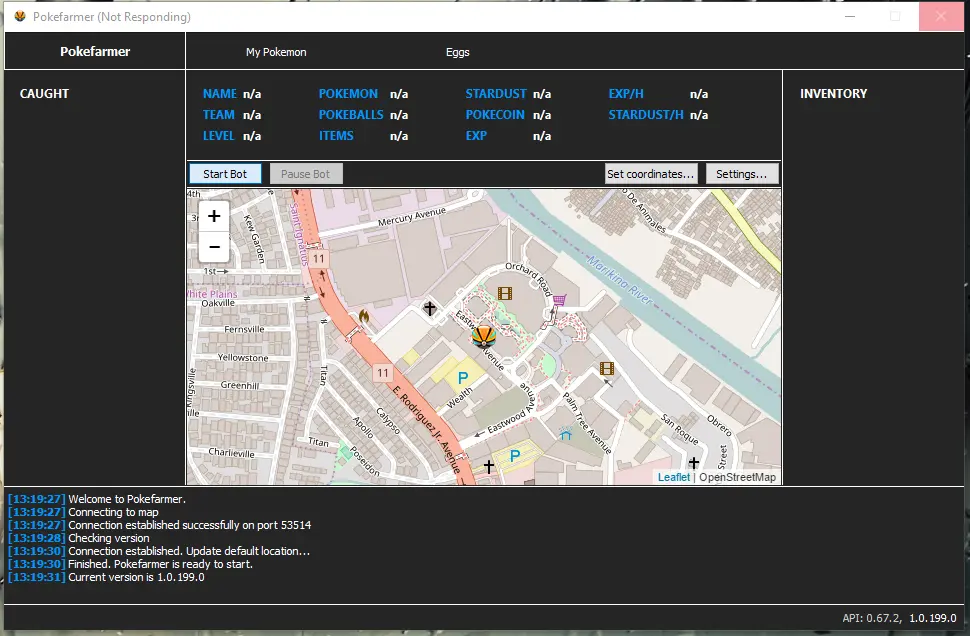
Task: Zoom in on the map with plus button
Action: (x=214, y=216)
